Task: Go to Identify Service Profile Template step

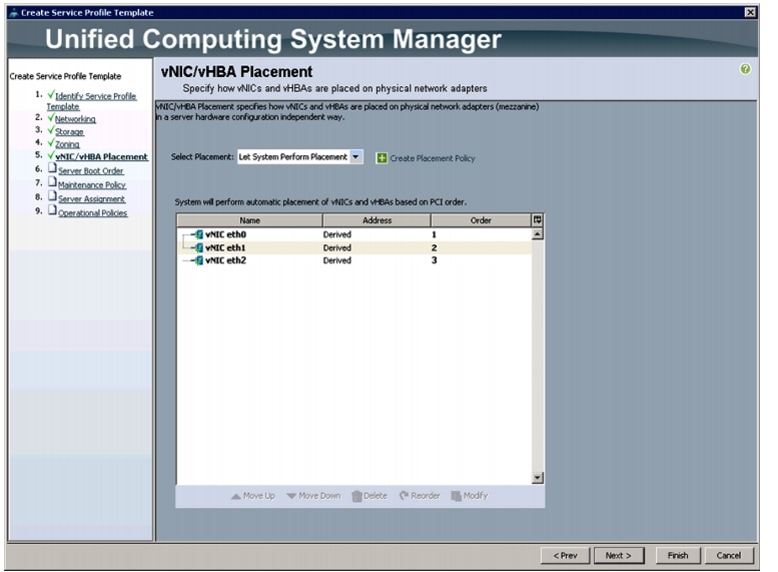Action: click(x=91, y=101)
